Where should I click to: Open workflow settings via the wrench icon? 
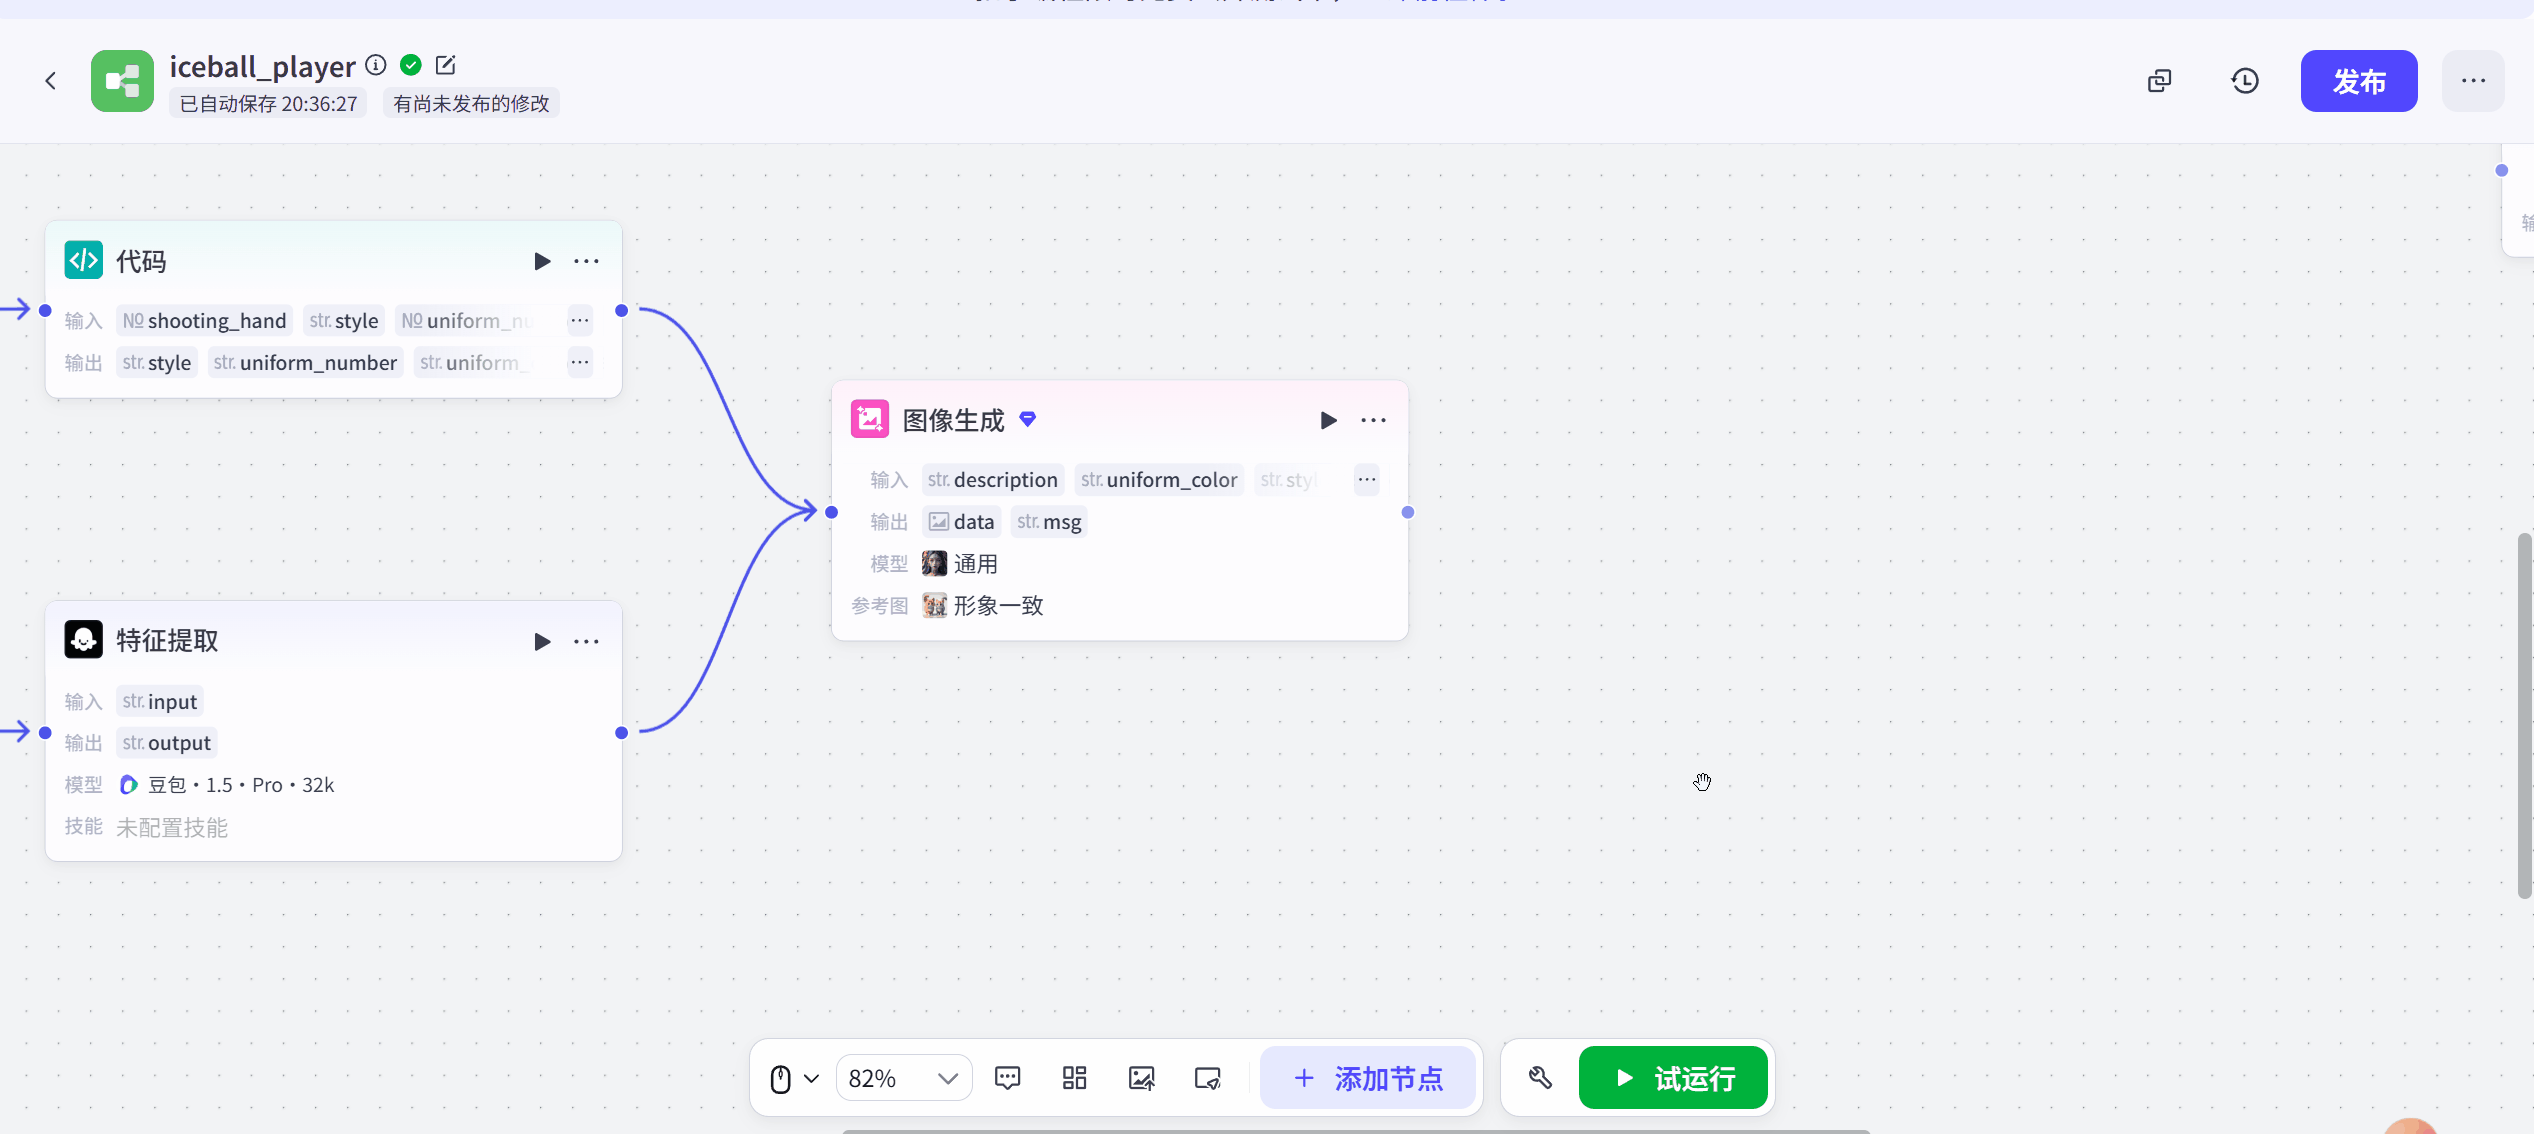(x=1539, y=1077)
